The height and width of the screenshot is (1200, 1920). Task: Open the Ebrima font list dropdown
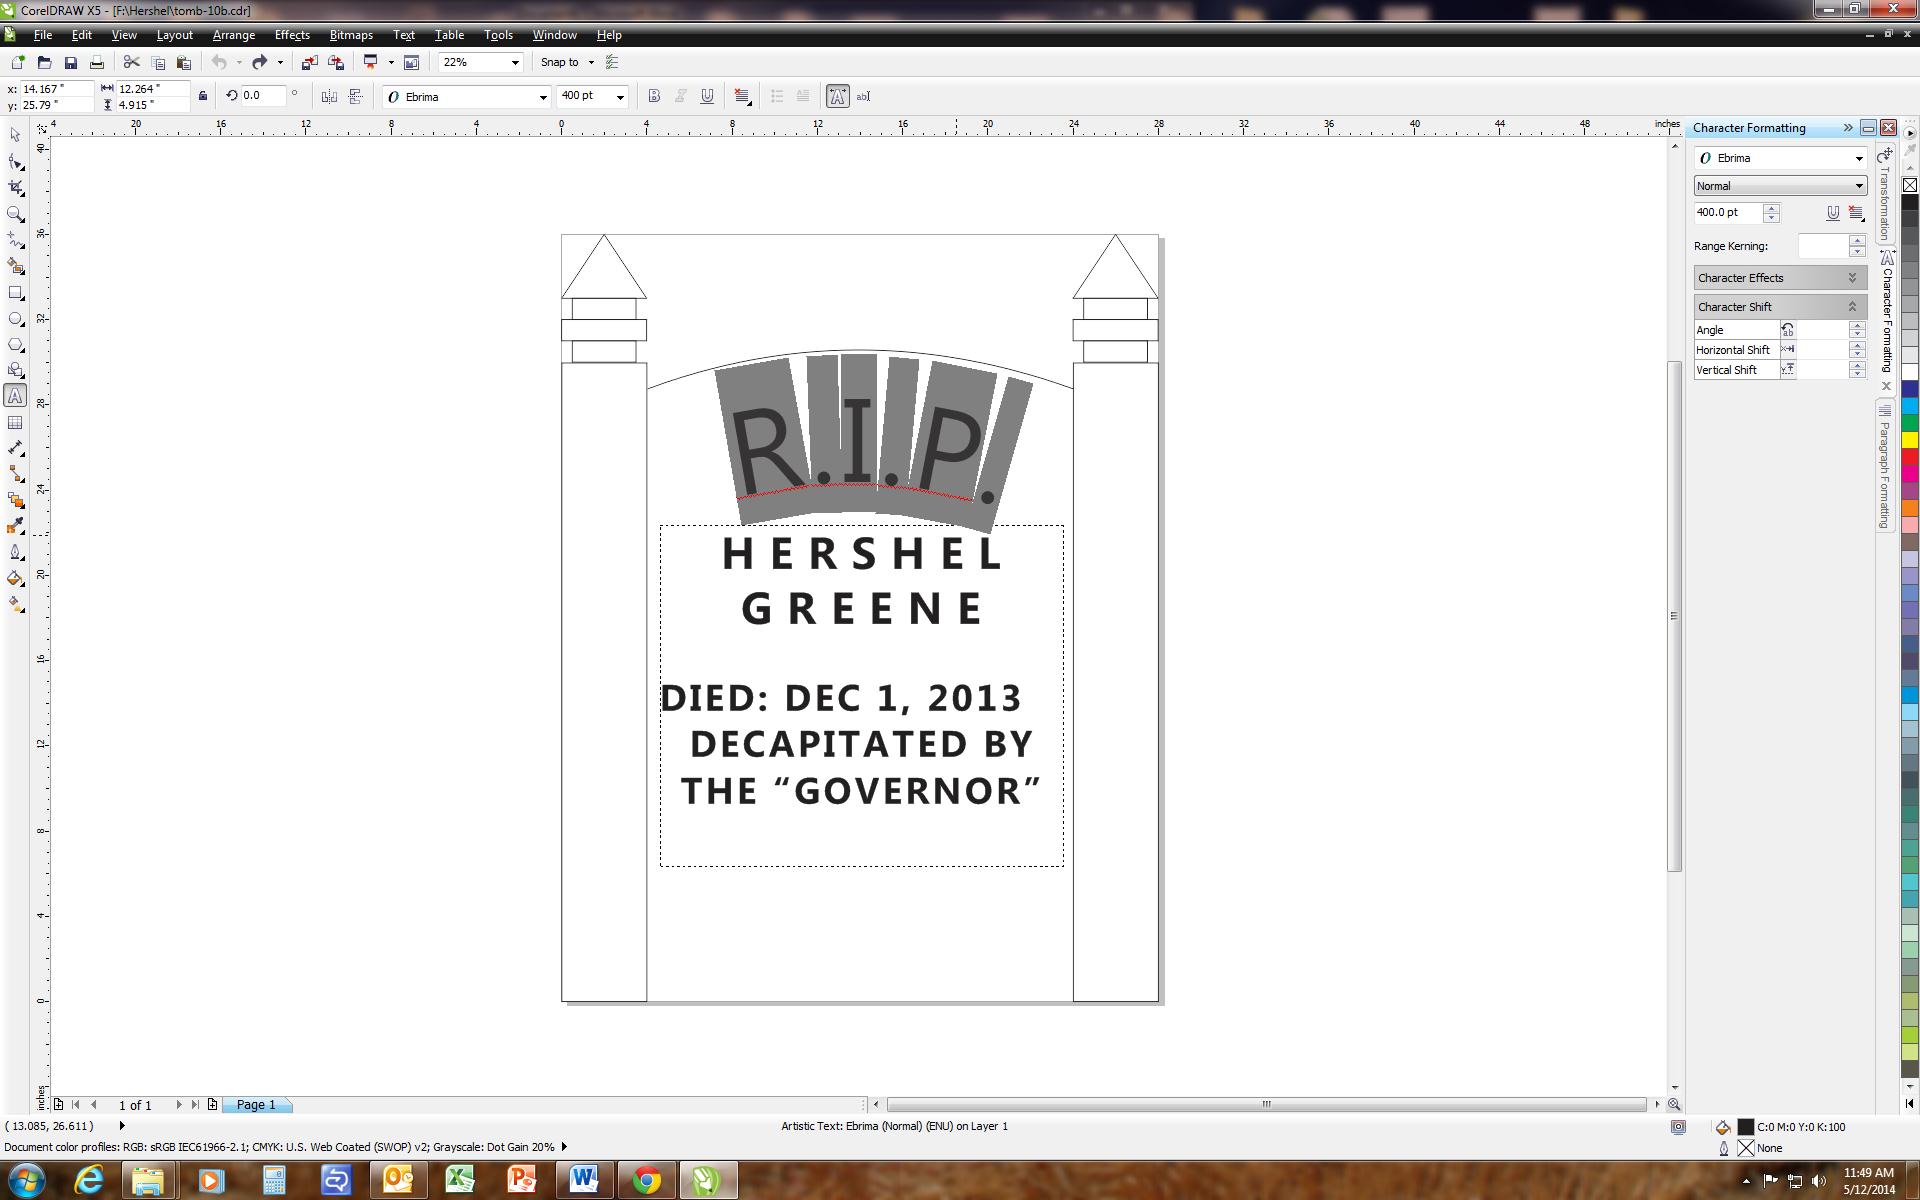[x=543, y=96]
